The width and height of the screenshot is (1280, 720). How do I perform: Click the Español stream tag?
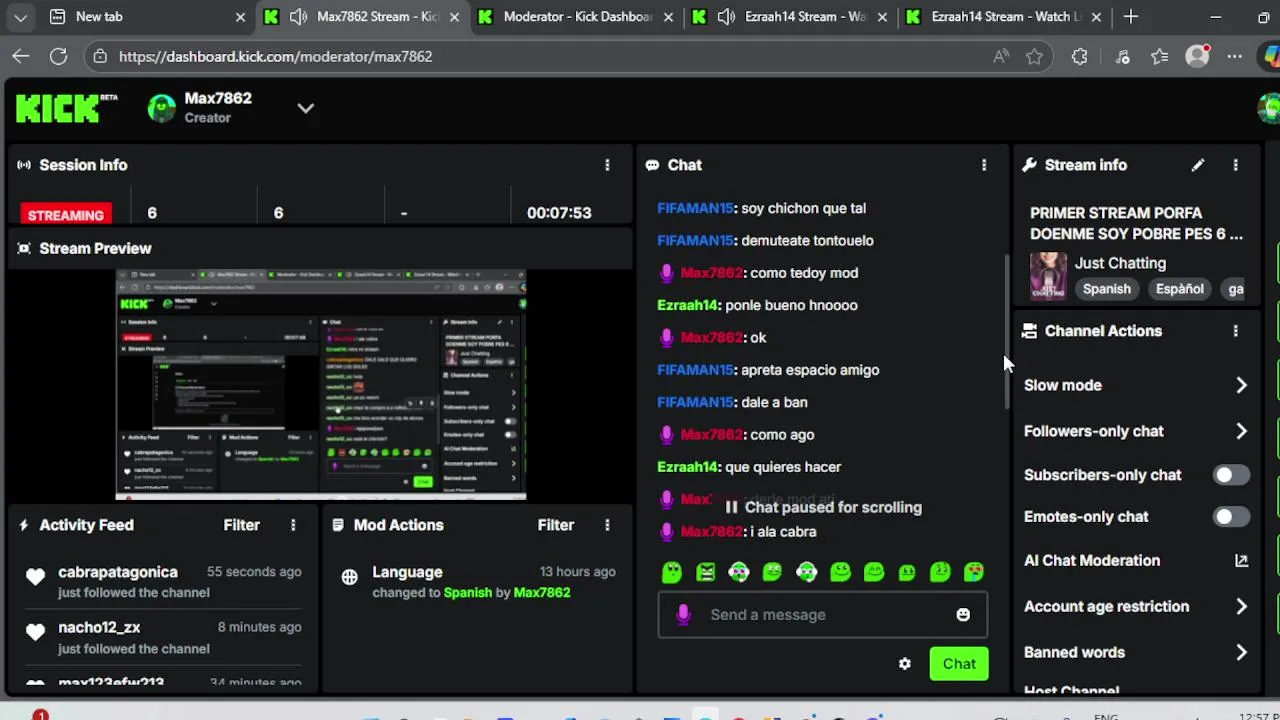coord(1179,289)
